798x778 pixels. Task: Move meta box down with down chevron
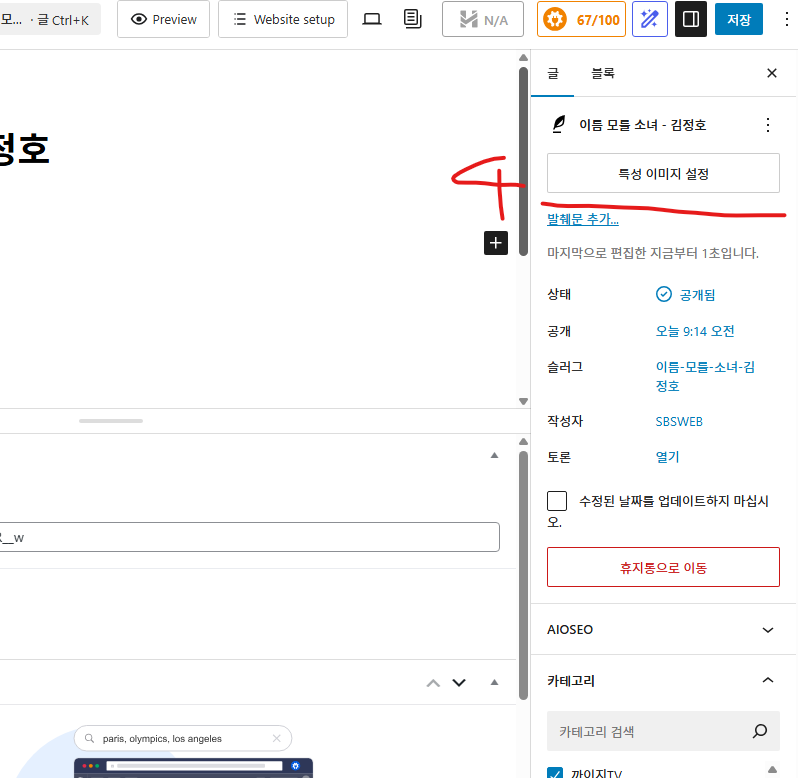coord(459,683)
